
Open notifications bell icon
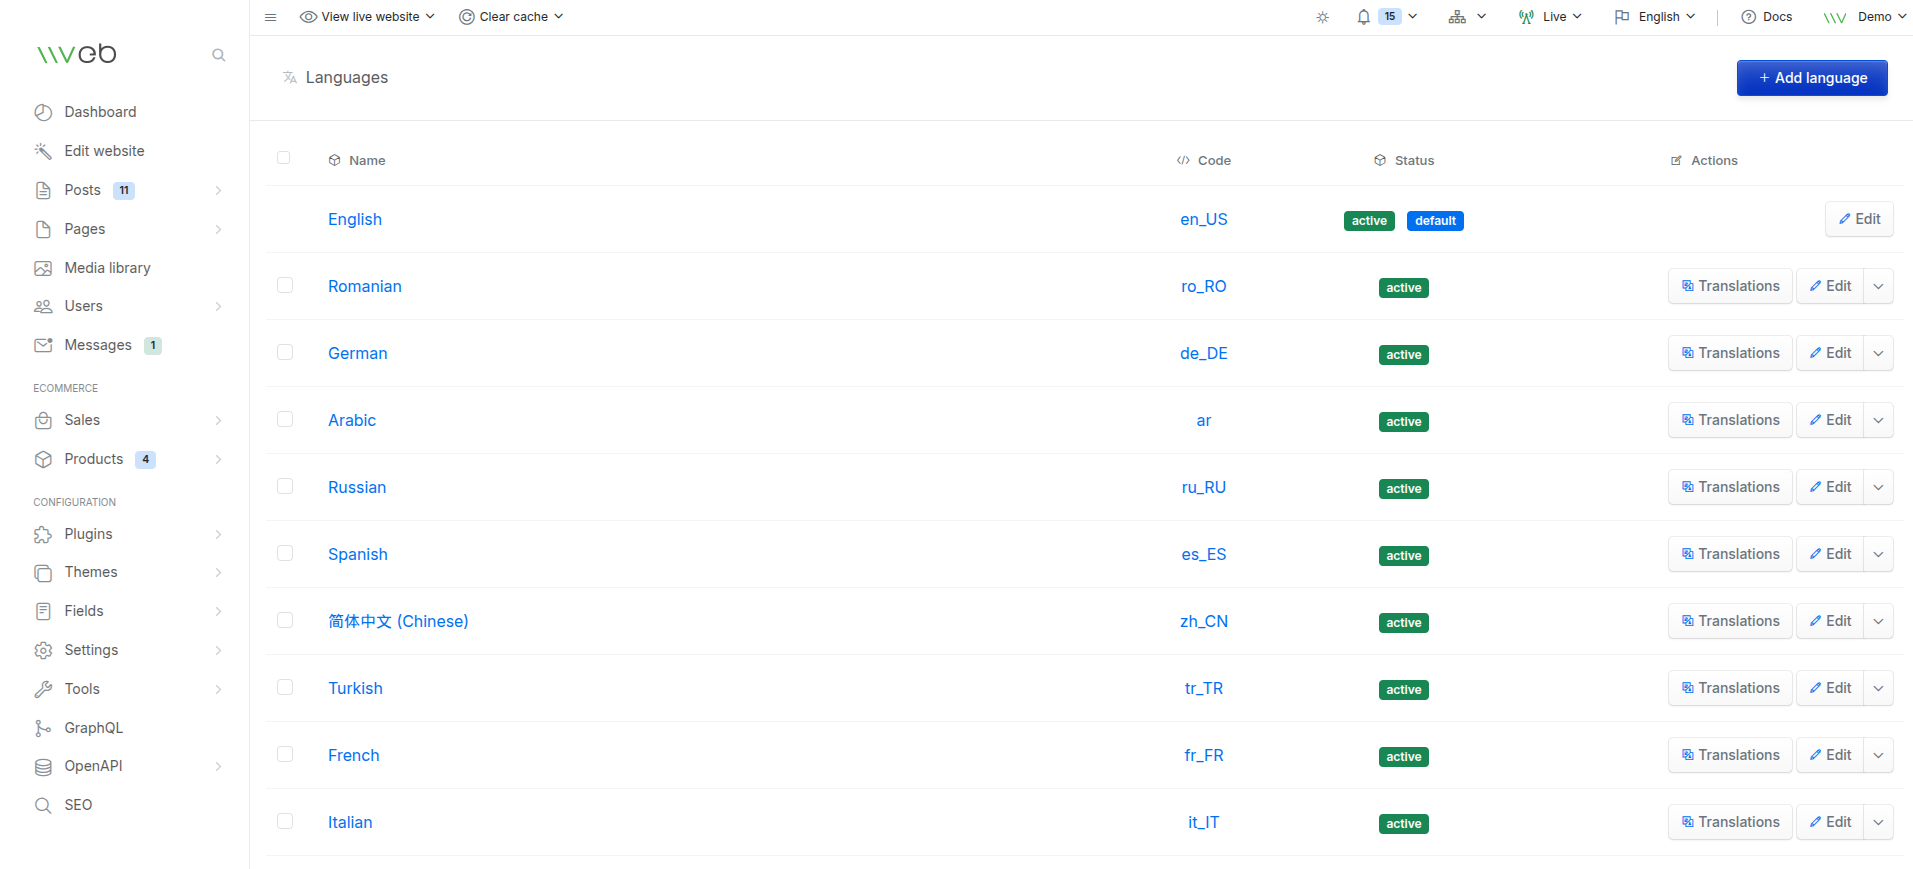tap(1363, 17)
